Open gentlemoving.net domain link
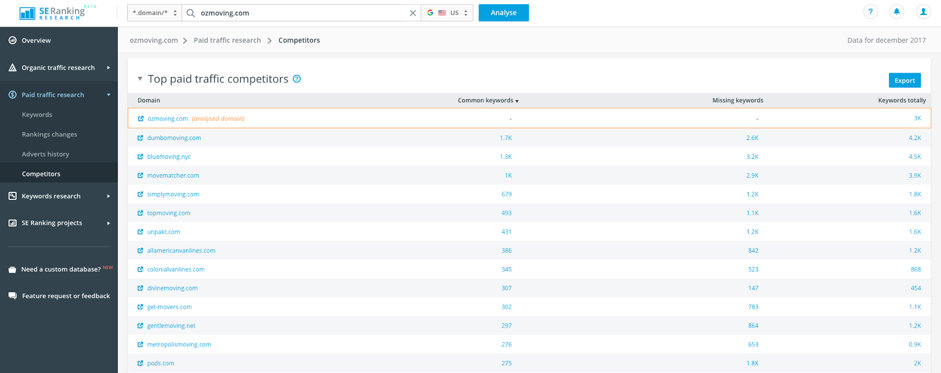This screenshot has height=373, width=941. (x=171, y=326)
